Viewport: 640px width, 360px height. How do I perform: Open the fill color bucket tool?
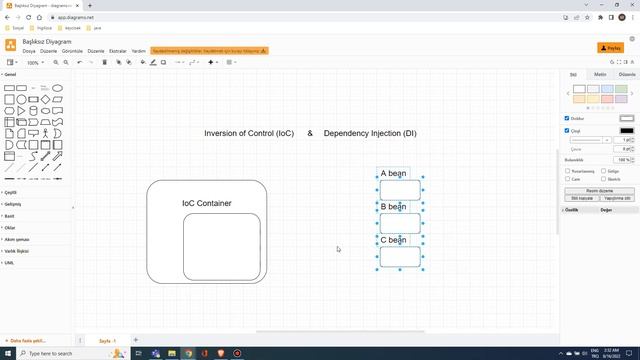click(143, 62)
